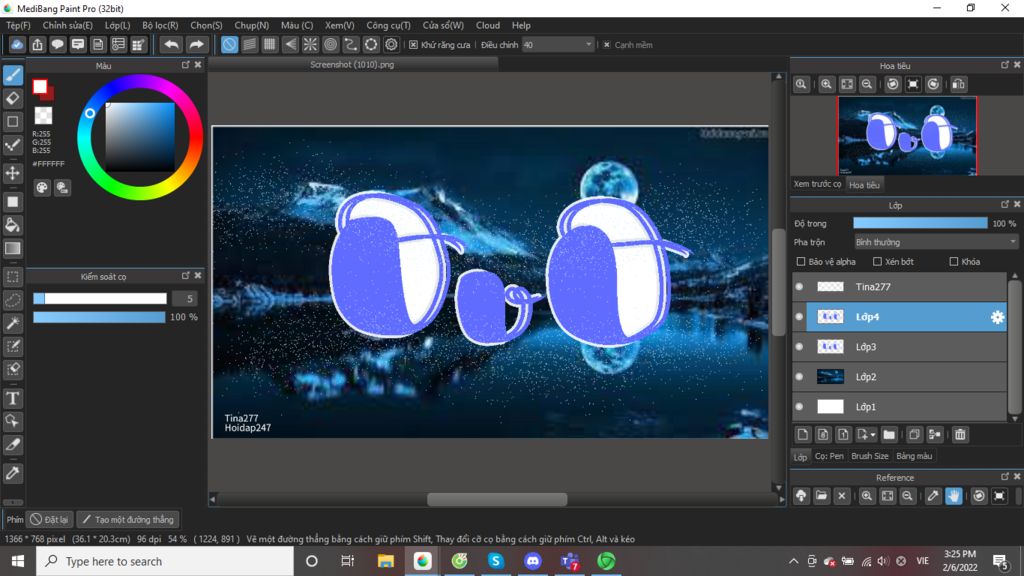Expand the add-layer dropdown arrow
This screenshot has height=576, width=1024.
(873, 435)
